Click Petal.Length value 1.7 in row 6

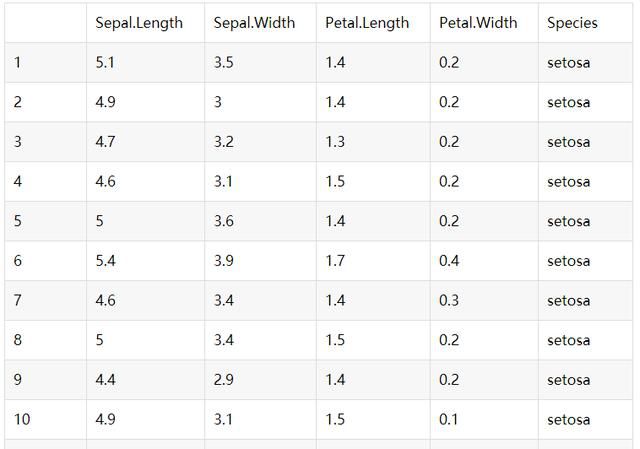(335, 261)
